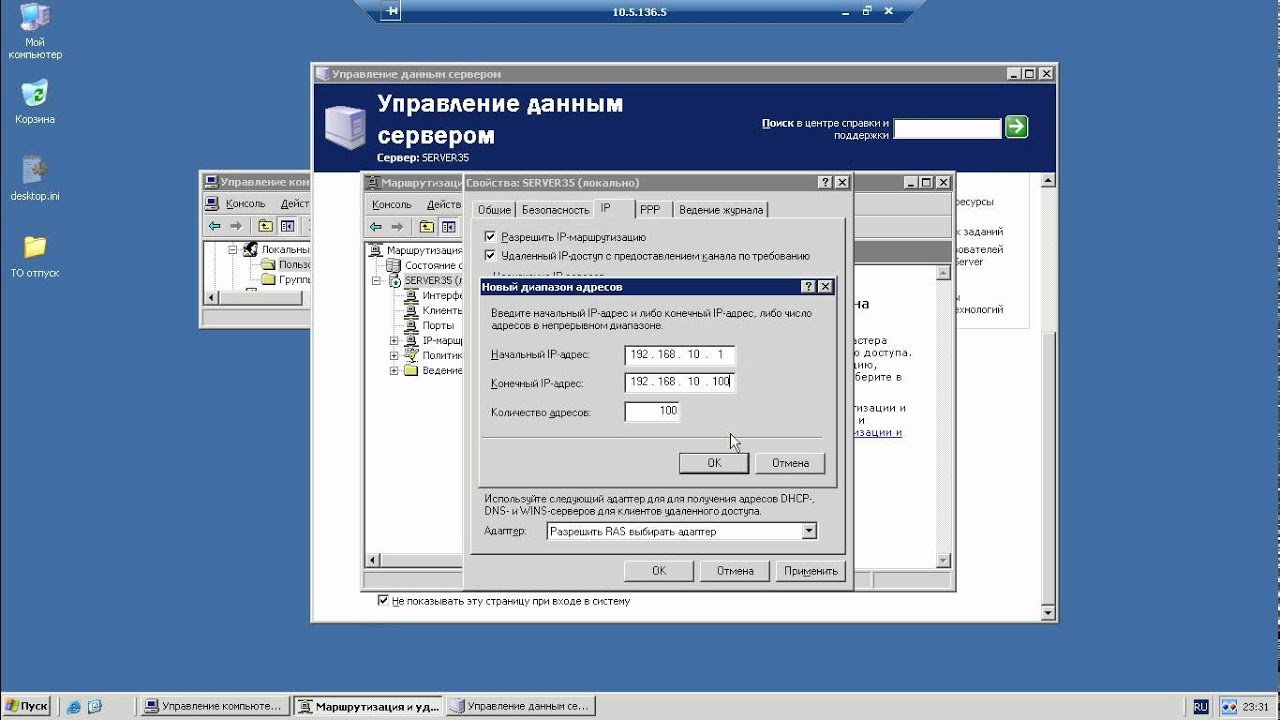Click OK in Свойства SERVER35 dialog

[658, 571]
